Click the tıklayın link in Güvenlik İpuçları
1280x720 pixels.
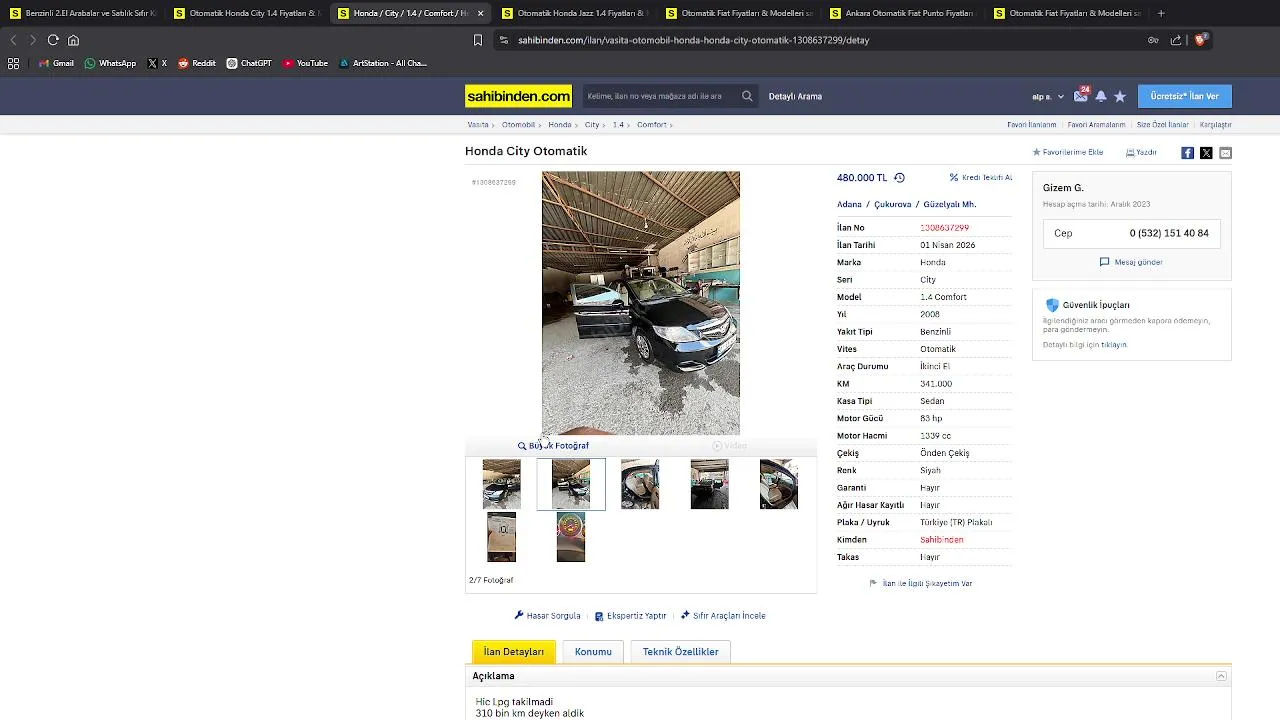click(1113, 345)
